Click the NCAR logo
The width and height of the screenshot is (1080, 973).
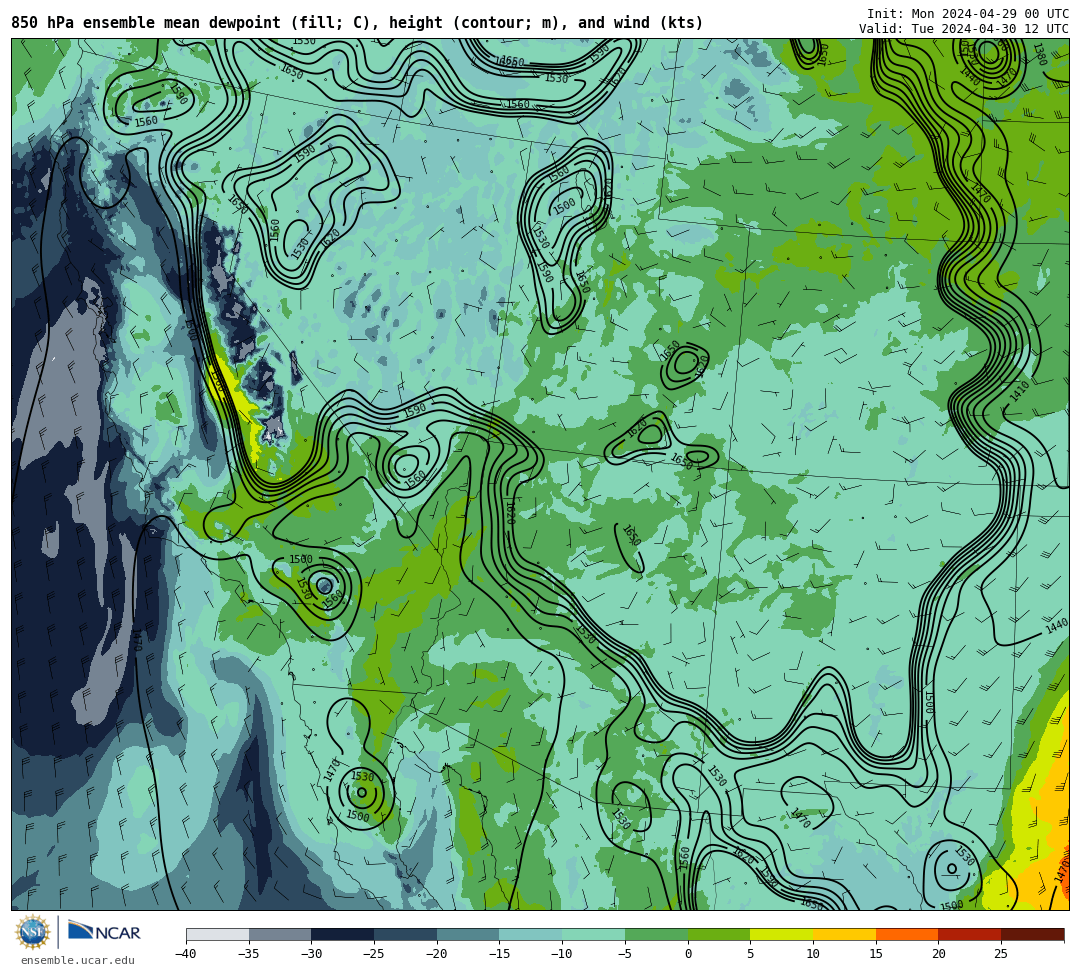104,932
